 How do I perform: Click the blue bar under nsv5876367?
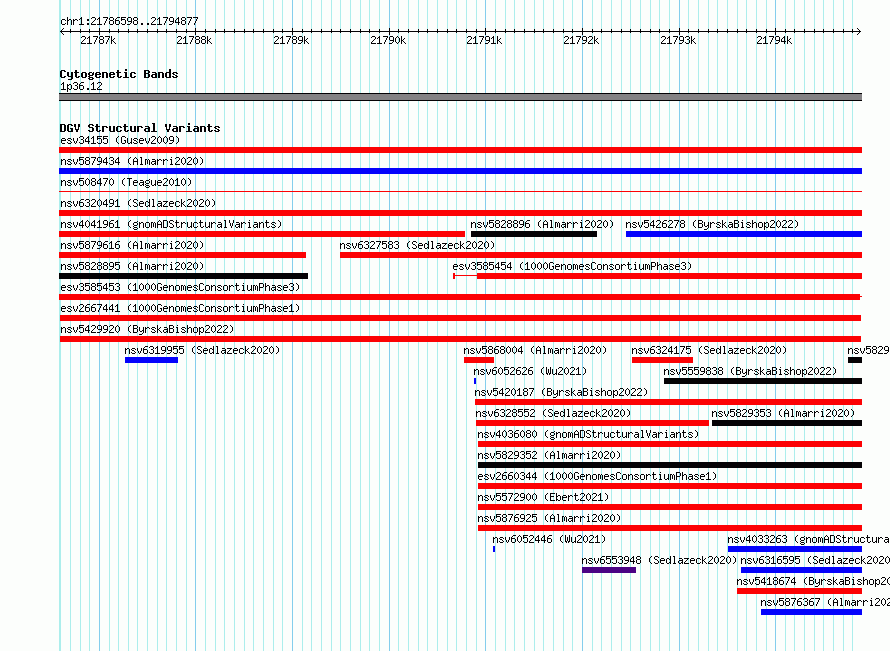point(811,612)
